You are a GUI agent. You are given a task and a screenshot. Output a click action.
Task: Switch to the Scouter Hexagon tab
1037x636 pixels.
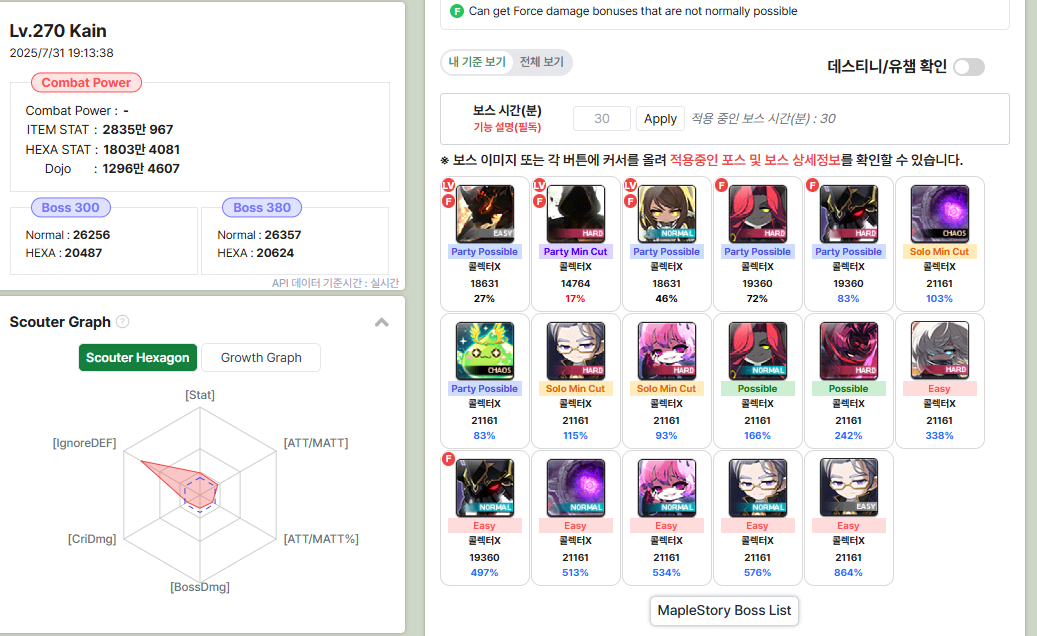click(x=138, y=358)
